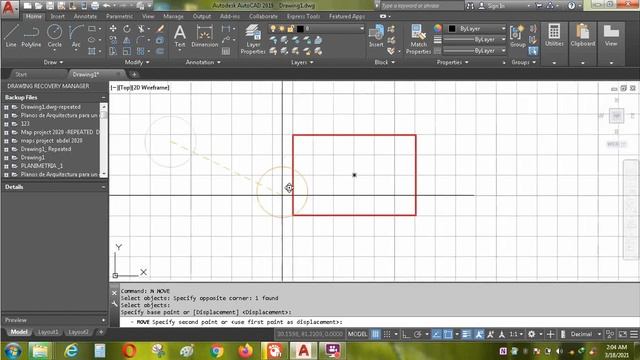The width and height of the screenshot is (640, 360).
Task: Toggle lineweight display in status bar
Action: [467, 334]
